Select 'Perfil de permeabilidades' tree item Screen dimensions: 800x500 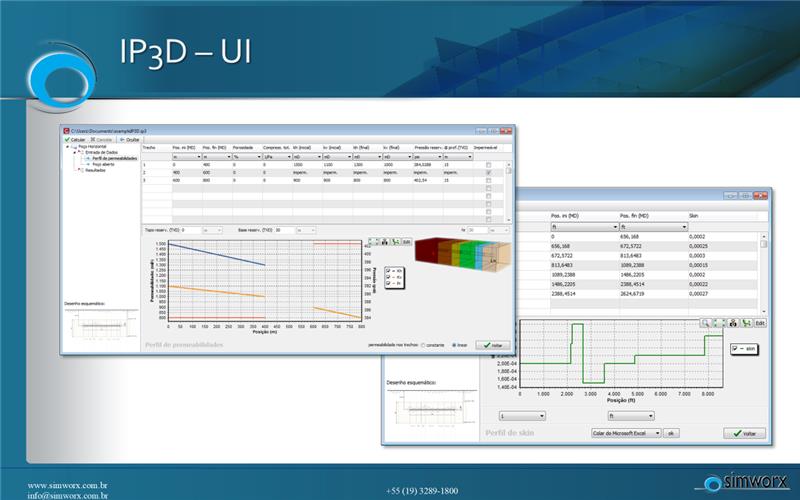click(112, 158)
